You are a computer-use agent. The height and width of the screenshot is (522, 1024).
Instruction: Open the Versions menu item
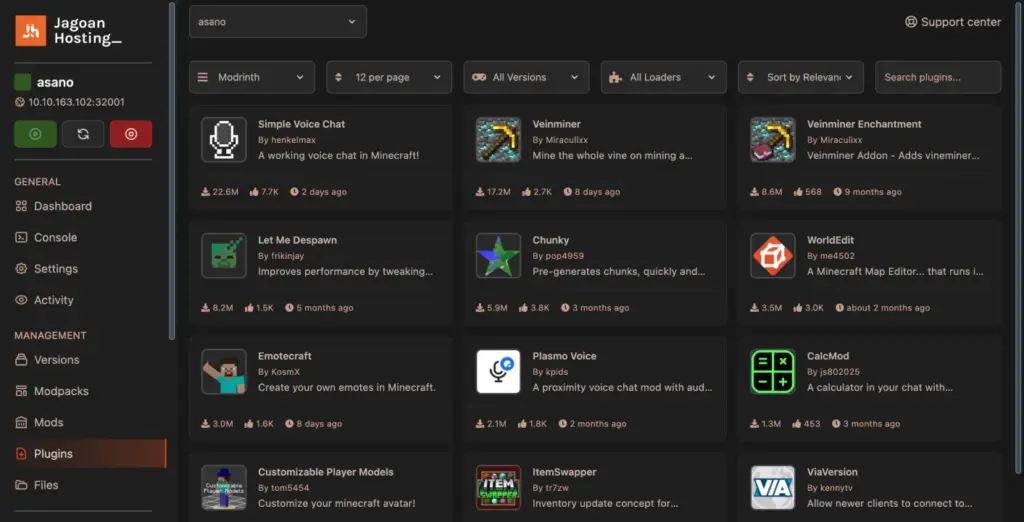pos(57,360)
